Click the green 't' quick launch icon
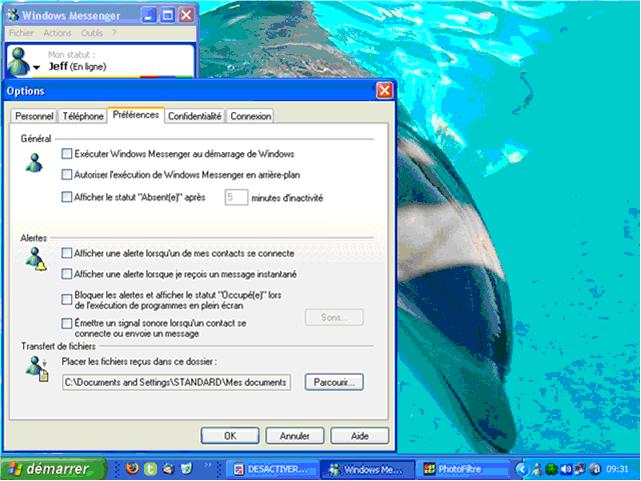This screenshot has height=481, width=641. tap(150, 469)
